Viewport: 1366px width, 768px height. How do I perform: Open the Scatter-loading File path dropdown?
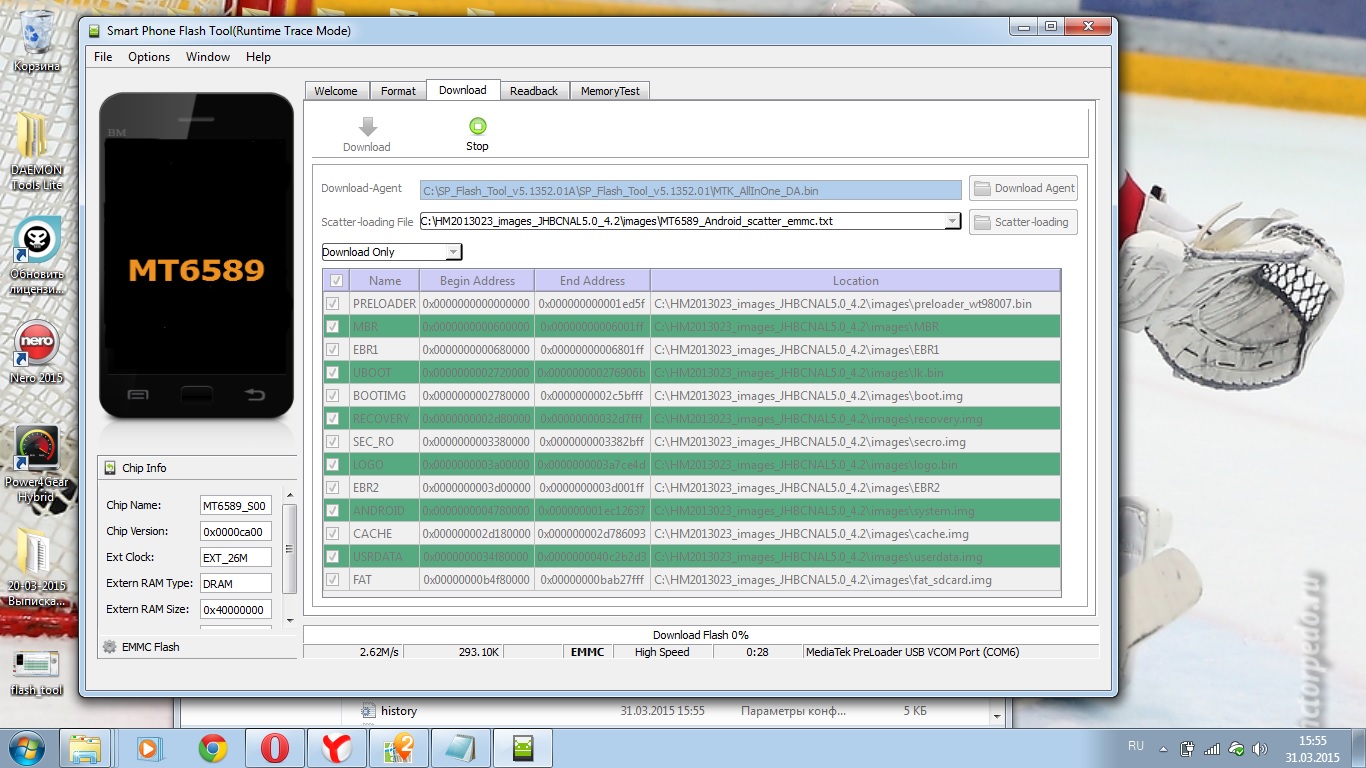(x=952, y=221)
